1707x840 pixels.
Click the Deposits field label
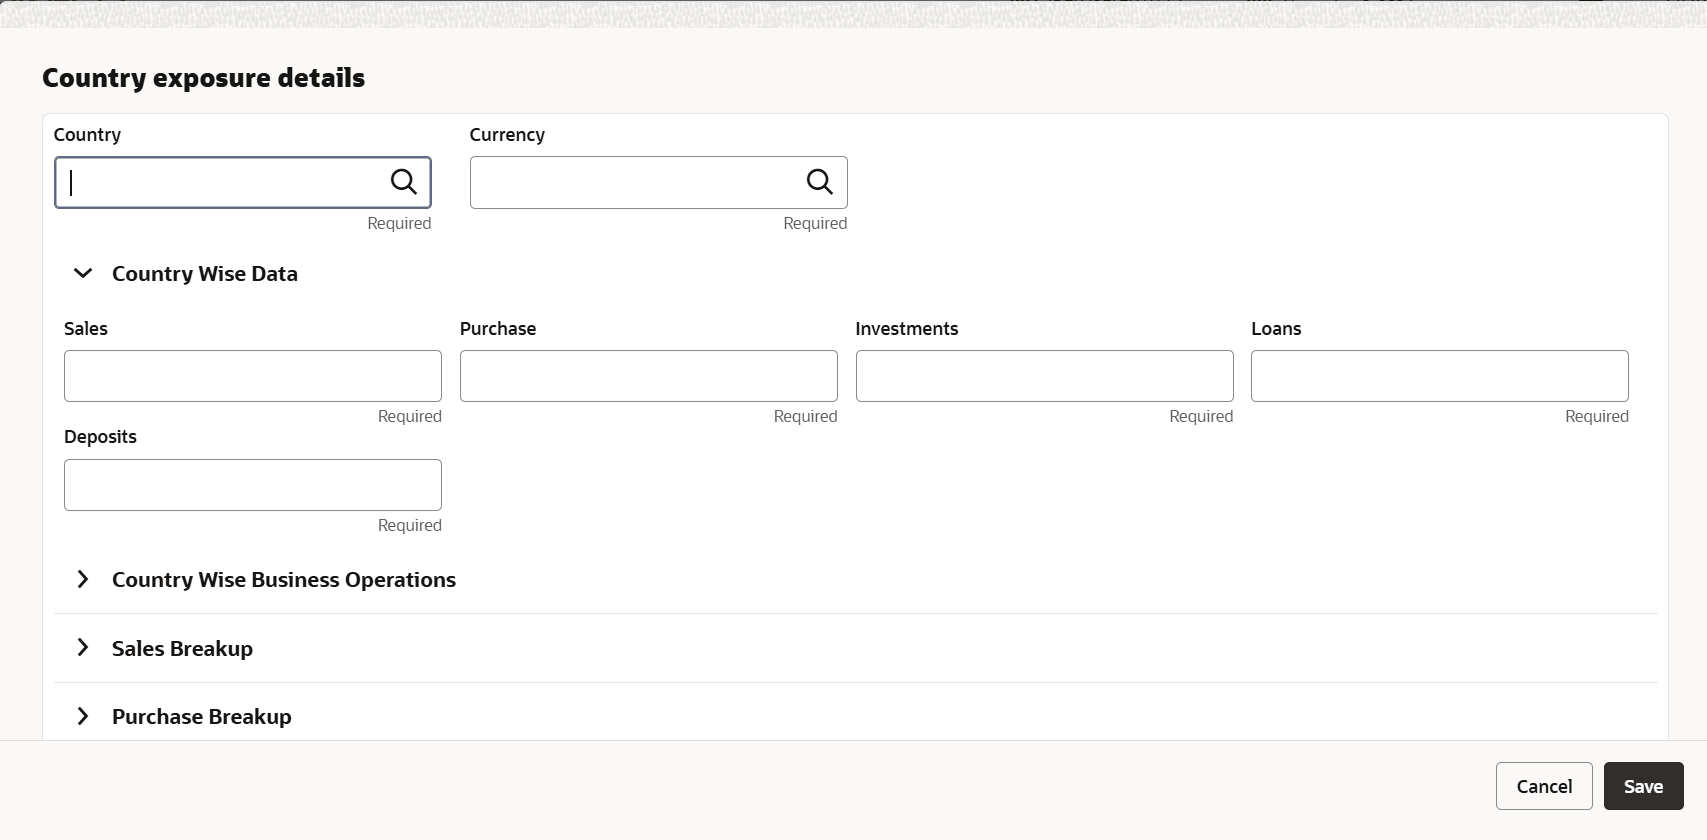[x=100, y=437]
